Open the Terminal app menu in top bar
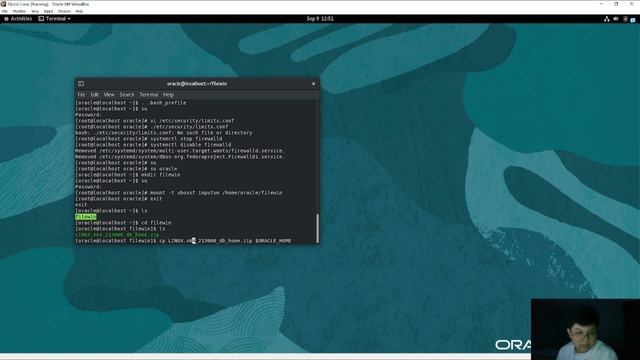This screenshot has height=360, width=640. coord(54,19)
